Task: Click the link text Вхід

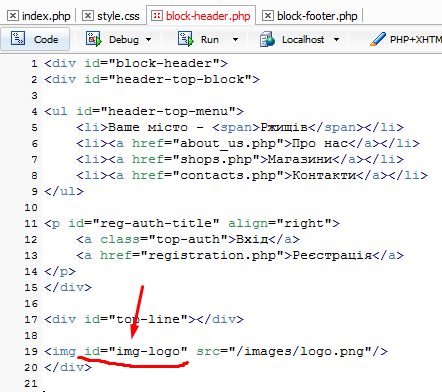Action: (252, 239)
